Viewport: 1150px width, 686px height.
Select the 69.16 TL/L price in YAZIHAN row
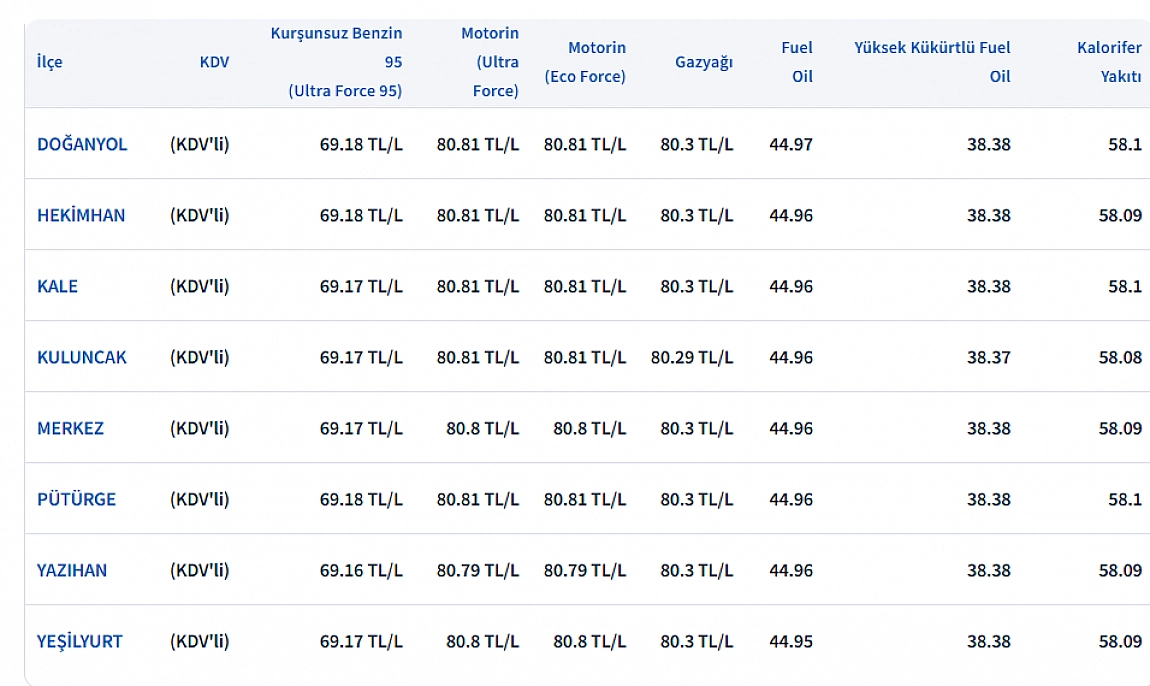[x=361, y=571]
